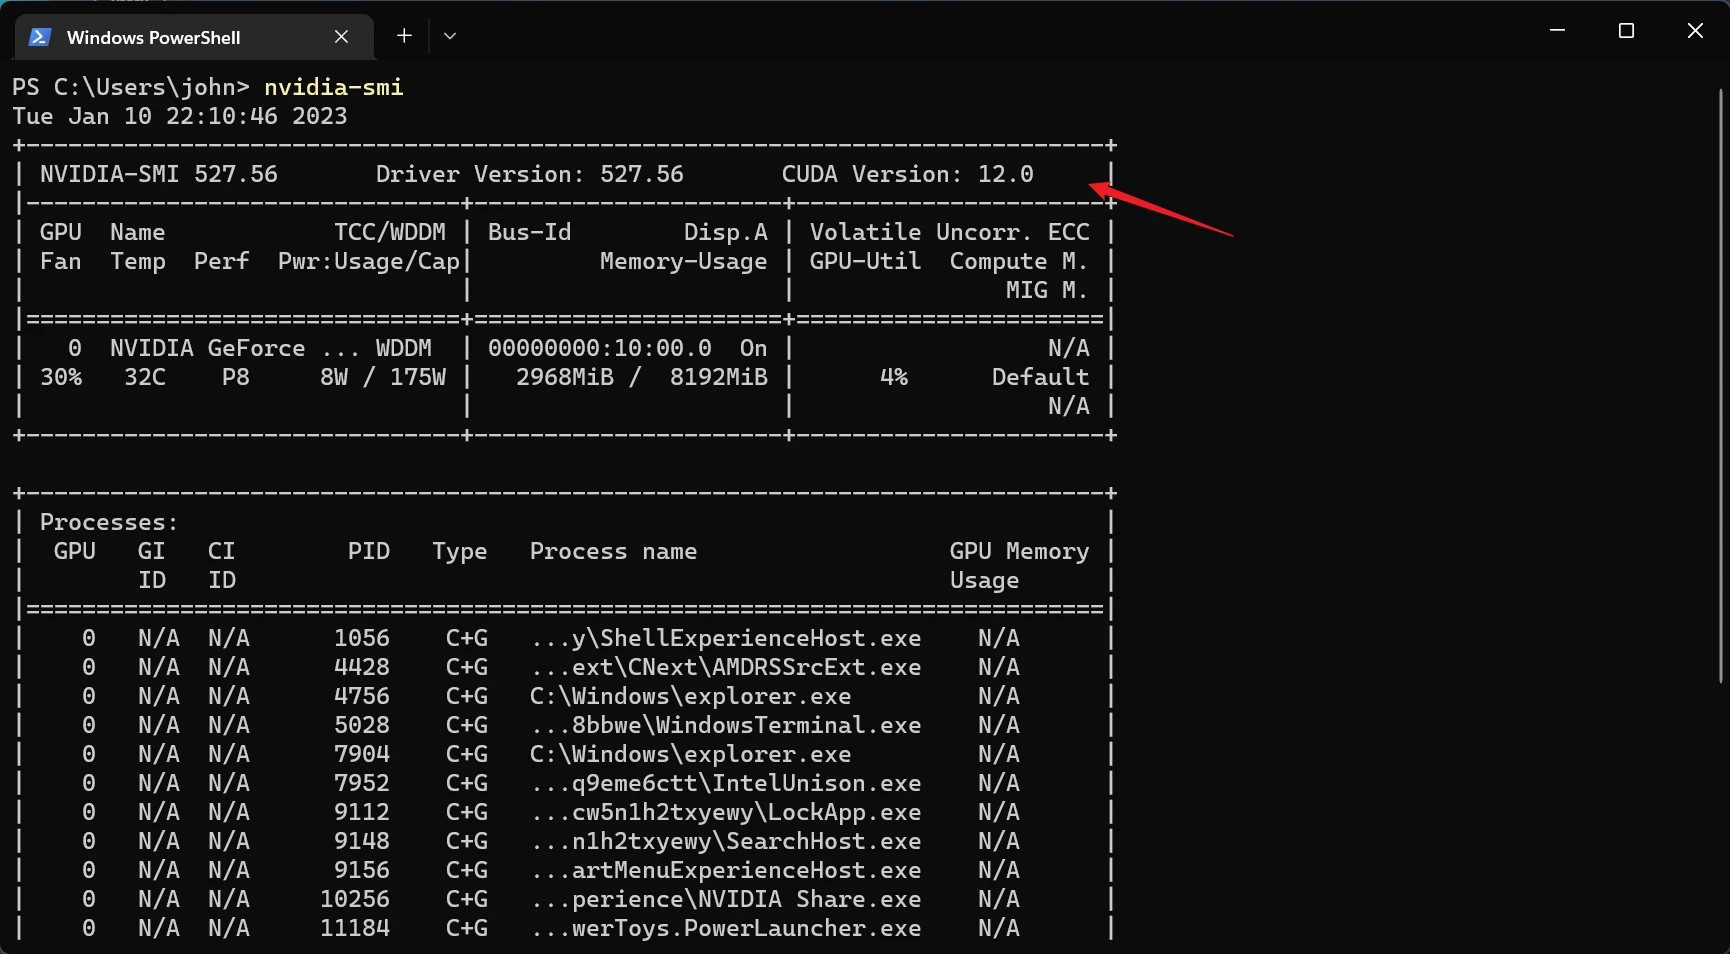Click the 'Pwr:Usage/Cap' header

coord(369,261)
